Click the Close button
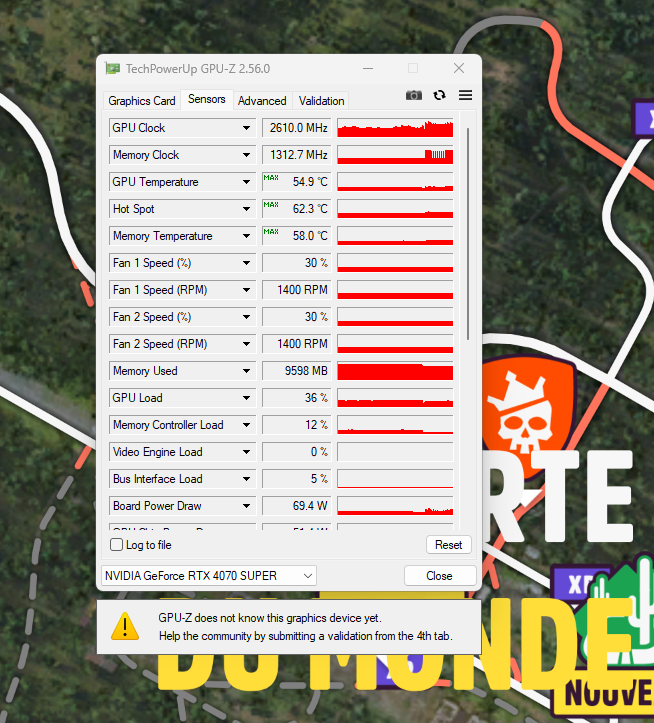654x723 pixels. 440,575
